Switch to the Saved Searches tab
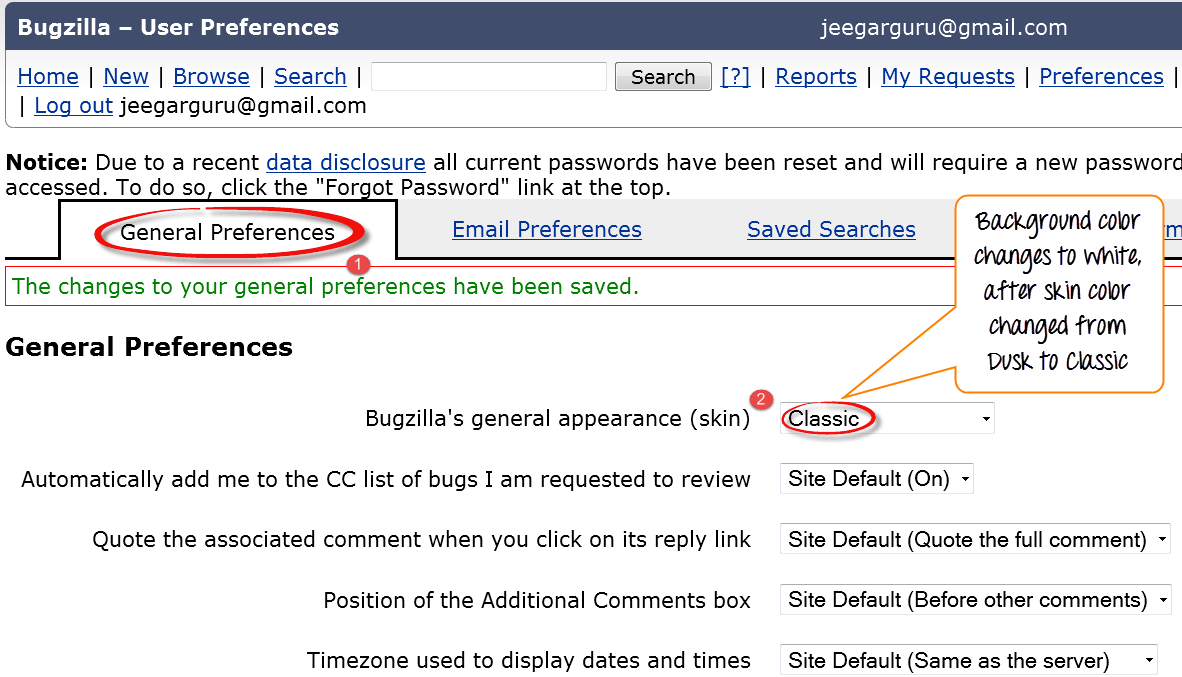The height and width of the screenshot is (677, 1182). point(831,230)
